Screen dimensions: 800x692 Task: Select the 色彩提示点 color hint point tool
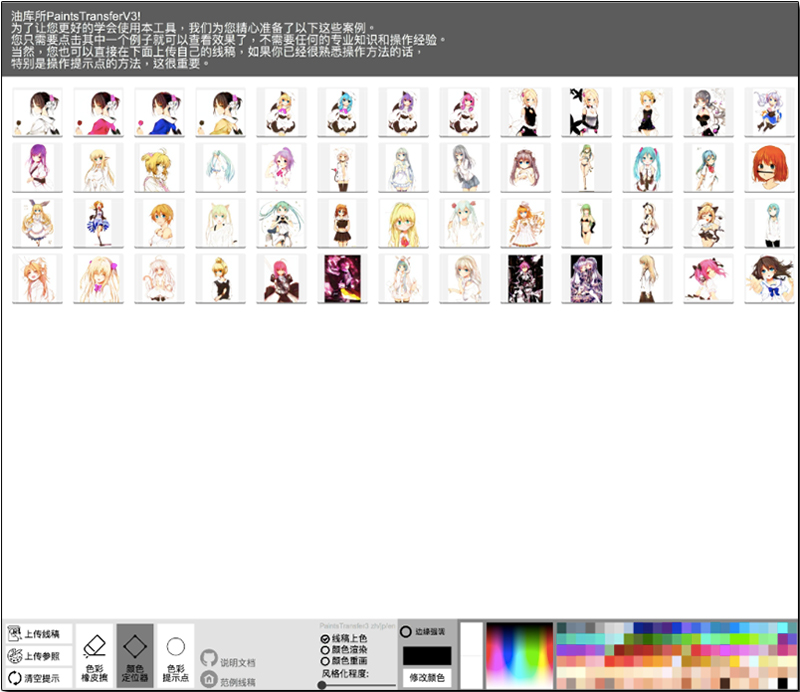tap(176, 654)
